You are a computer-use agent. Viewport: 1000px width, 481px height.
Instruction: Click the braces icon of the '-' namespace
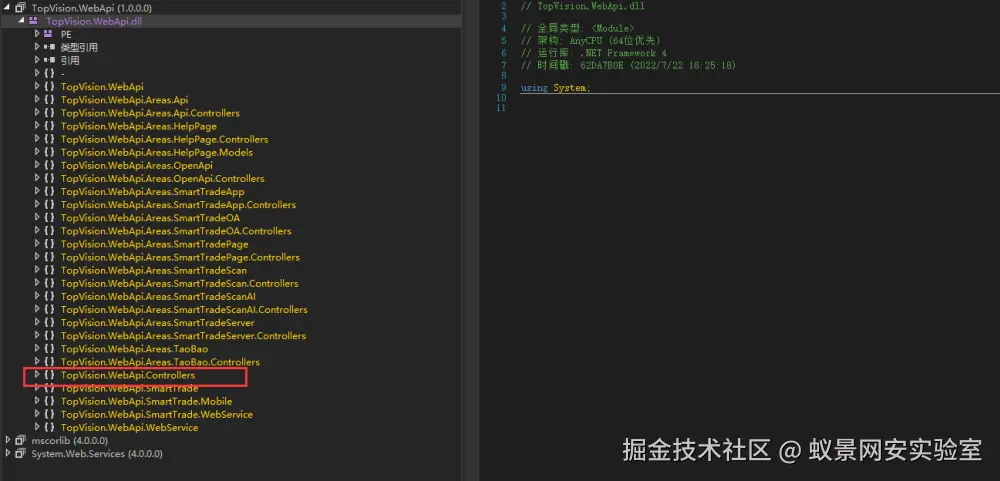click(x=49, y=73)
